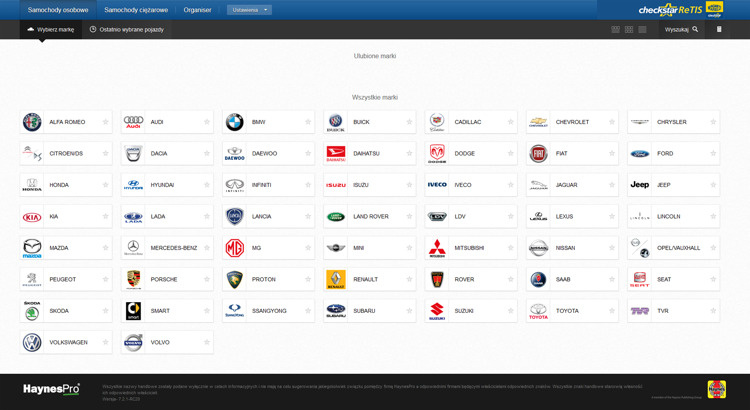Screen dimensions: 750x410
Task: Toggle favourite star for Ford
Action: [713, 154]
